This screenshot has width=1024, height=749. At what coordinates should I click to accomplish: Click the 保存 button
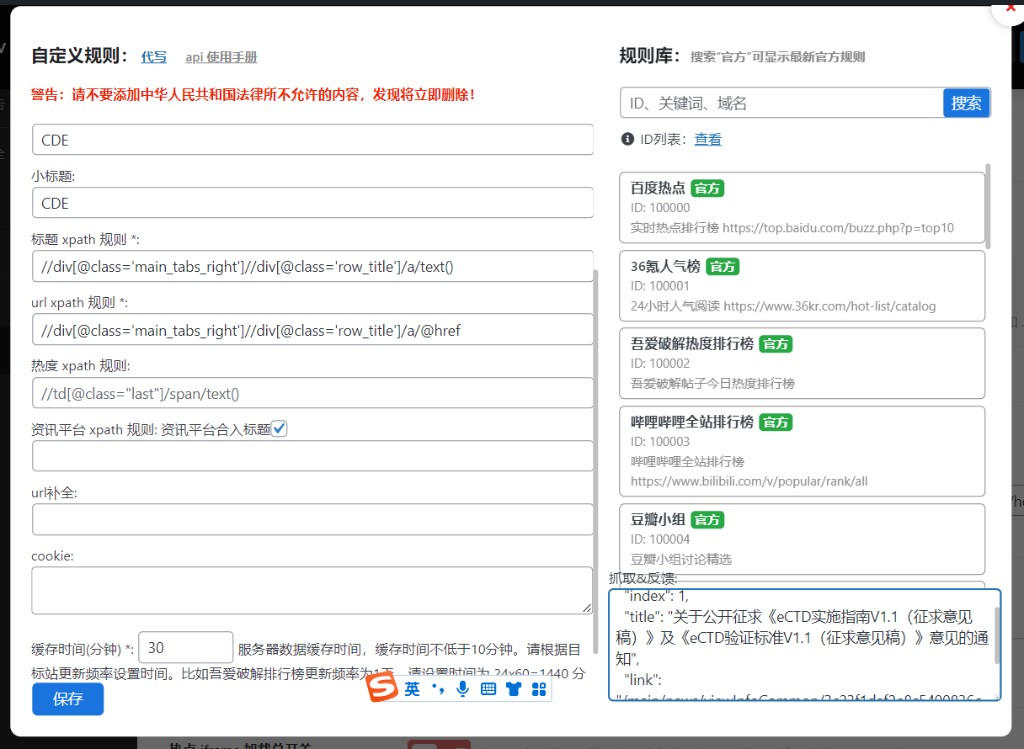(x=68, y=699)
